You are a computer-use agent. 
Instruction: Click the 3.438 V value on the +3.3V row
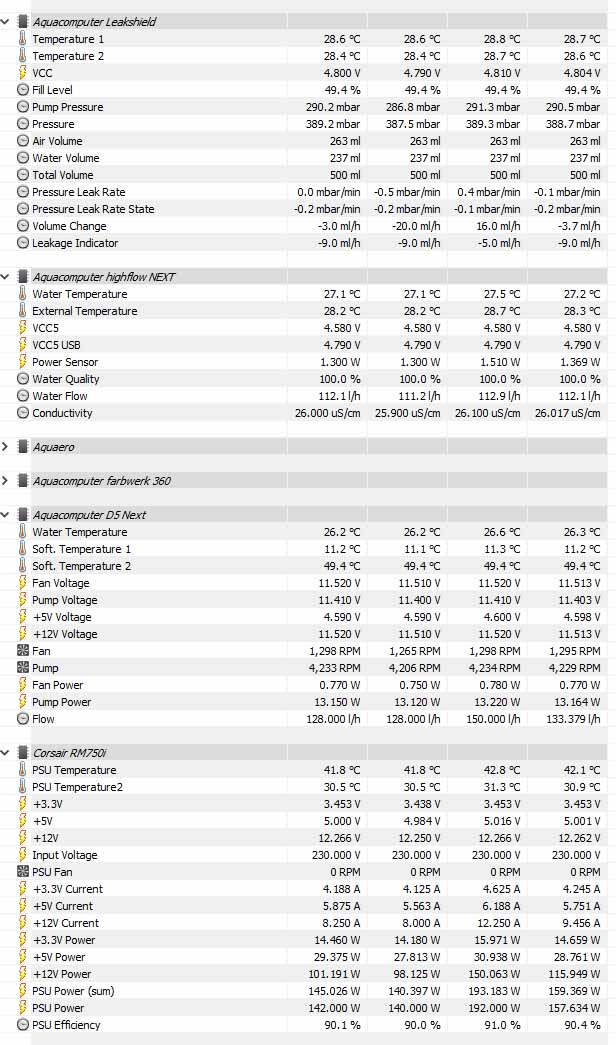[x=421, y=804]
